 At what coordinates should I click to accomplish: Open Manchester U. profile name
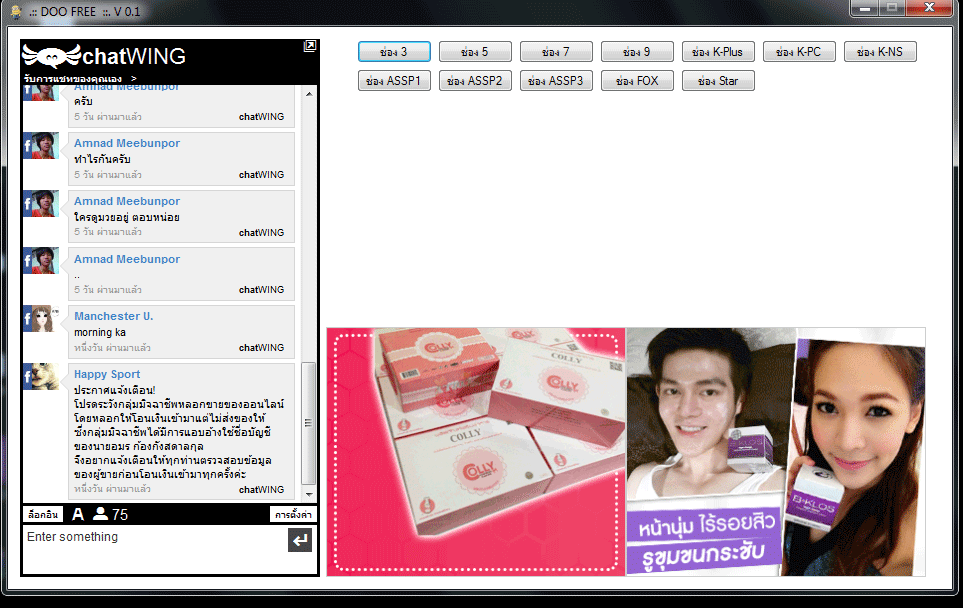(114, 316)
